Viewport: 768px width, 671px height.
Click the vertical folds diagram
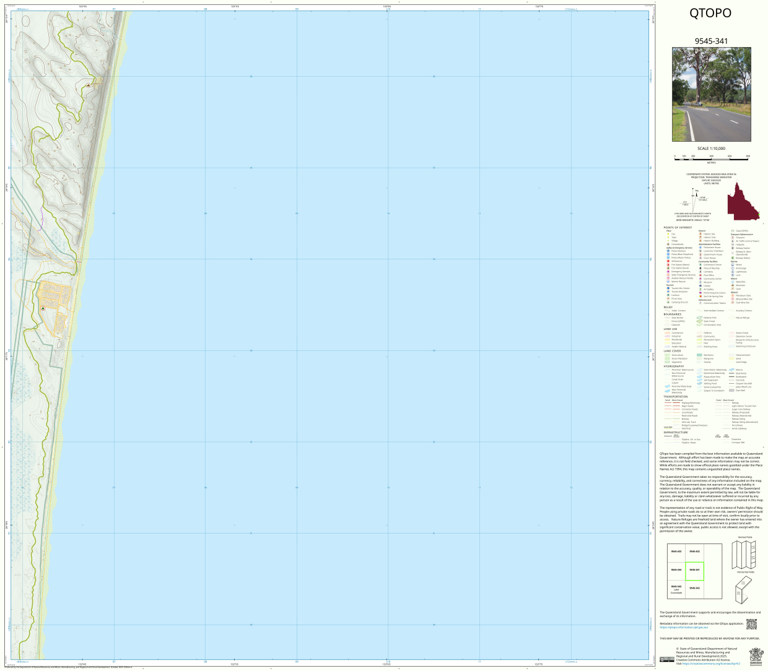click(x=744, y=554)
